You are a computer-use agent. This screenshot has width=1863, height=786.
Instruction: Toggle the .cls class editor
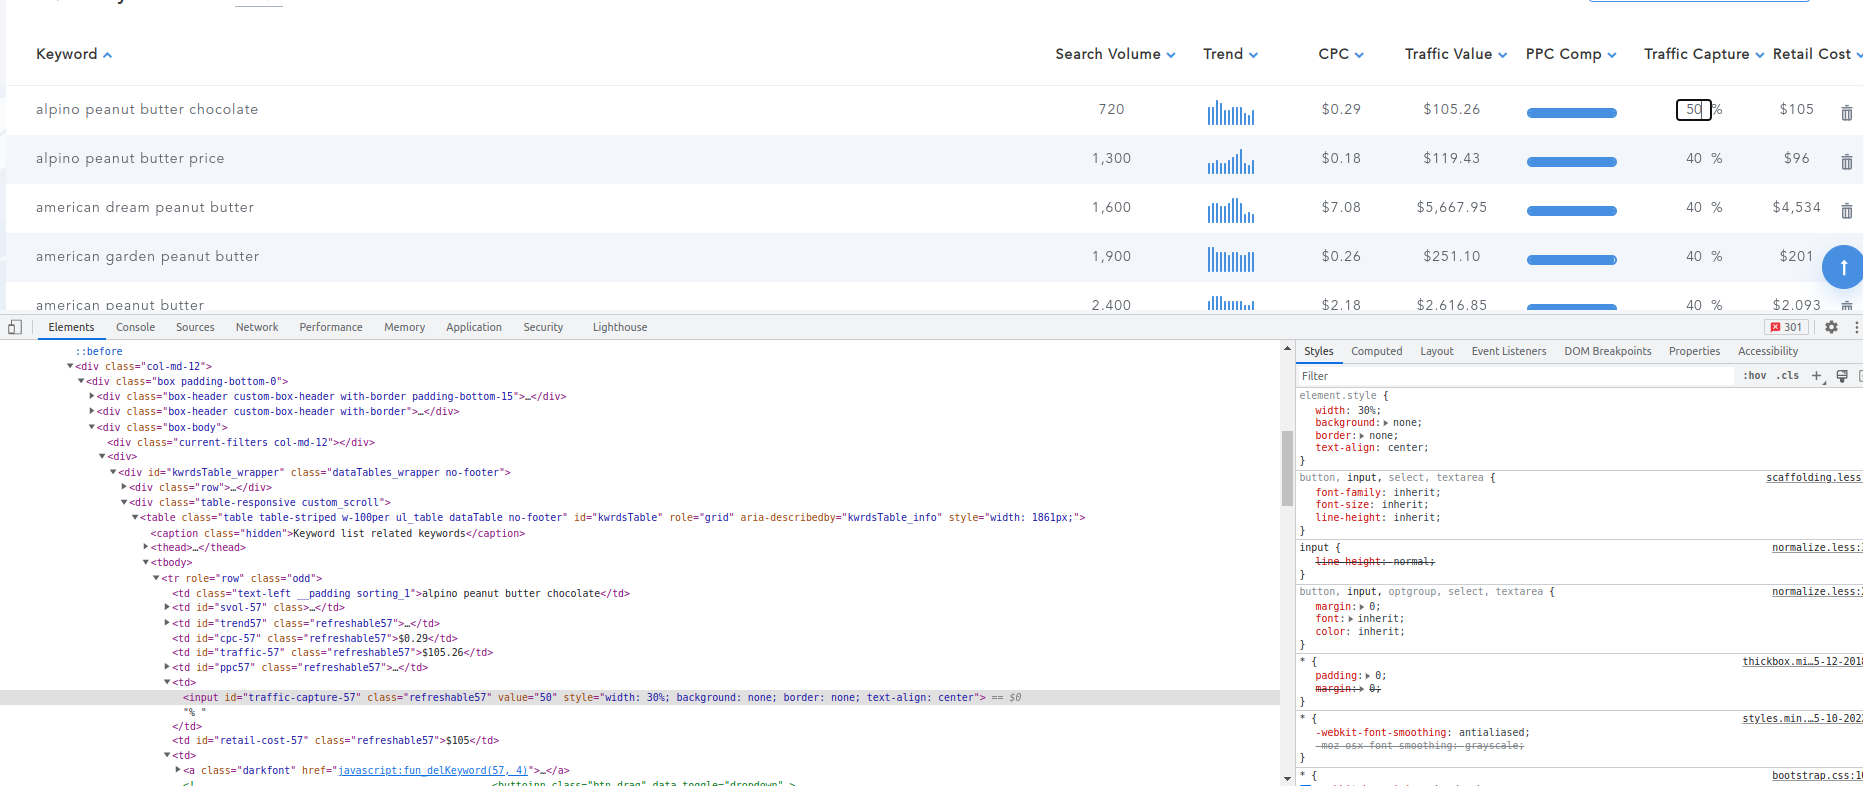point(1788,376)
